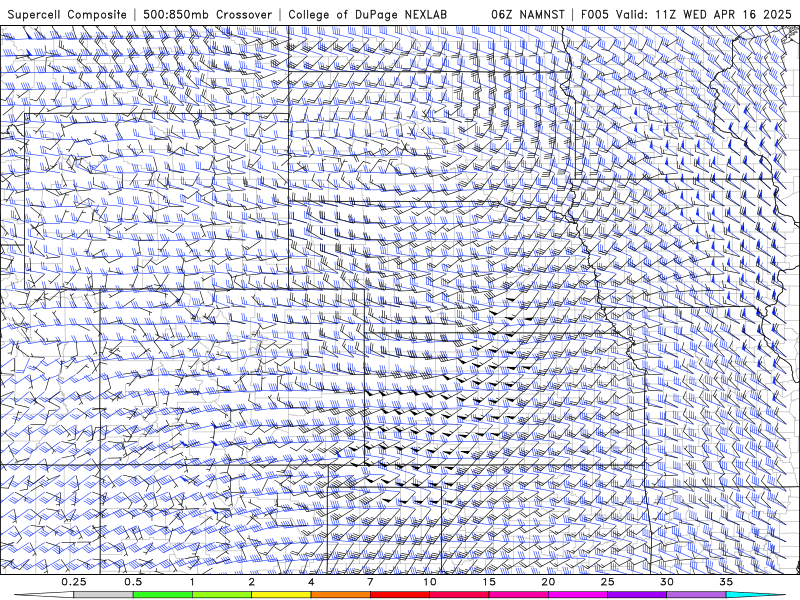Click the '500:850mb Crossover' header text
This screenshot has width=800, height=600.
tap(207, 14)
